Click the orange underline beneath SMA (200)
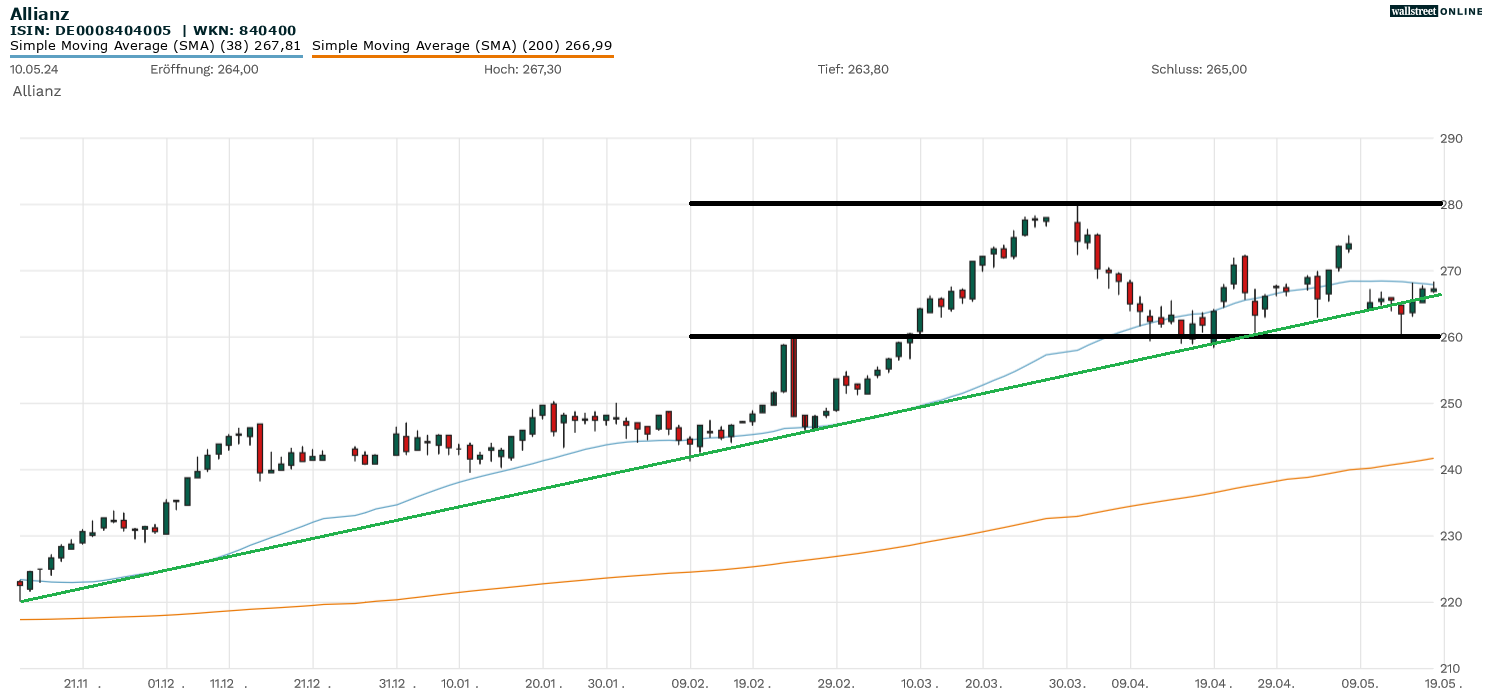1490x689 pixels. [x=462, y=56]
